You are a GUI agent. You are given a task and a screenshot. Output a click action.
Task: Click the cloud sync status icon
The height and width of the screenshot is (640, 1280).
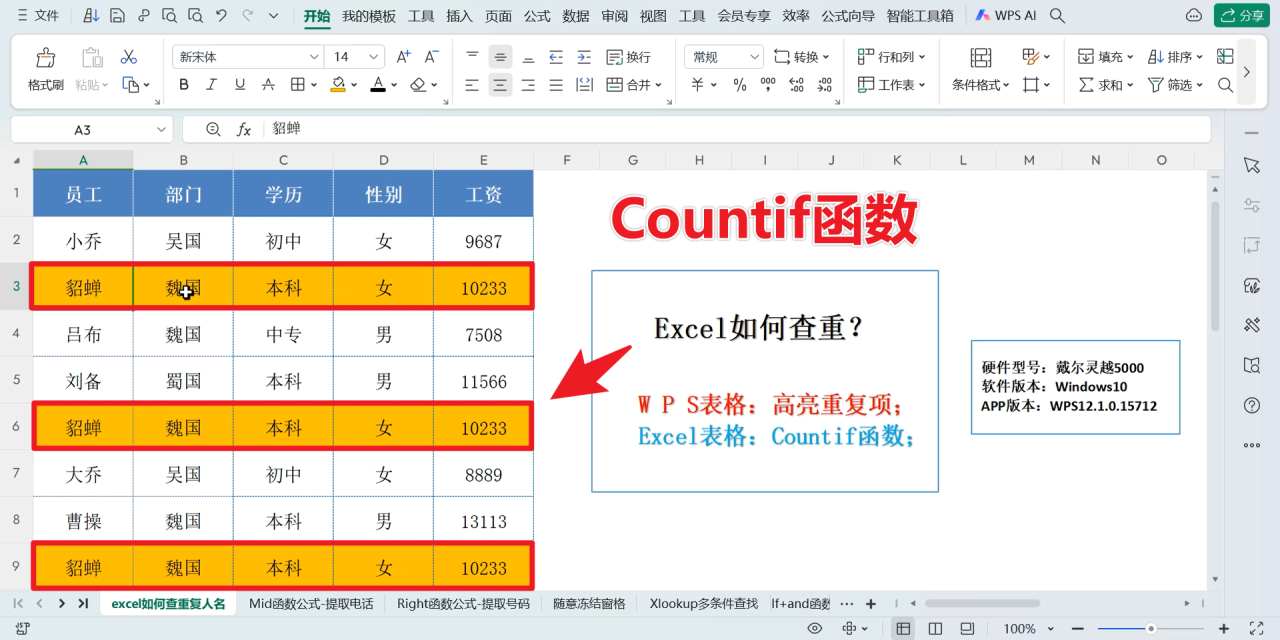(x=1193, y=16)
